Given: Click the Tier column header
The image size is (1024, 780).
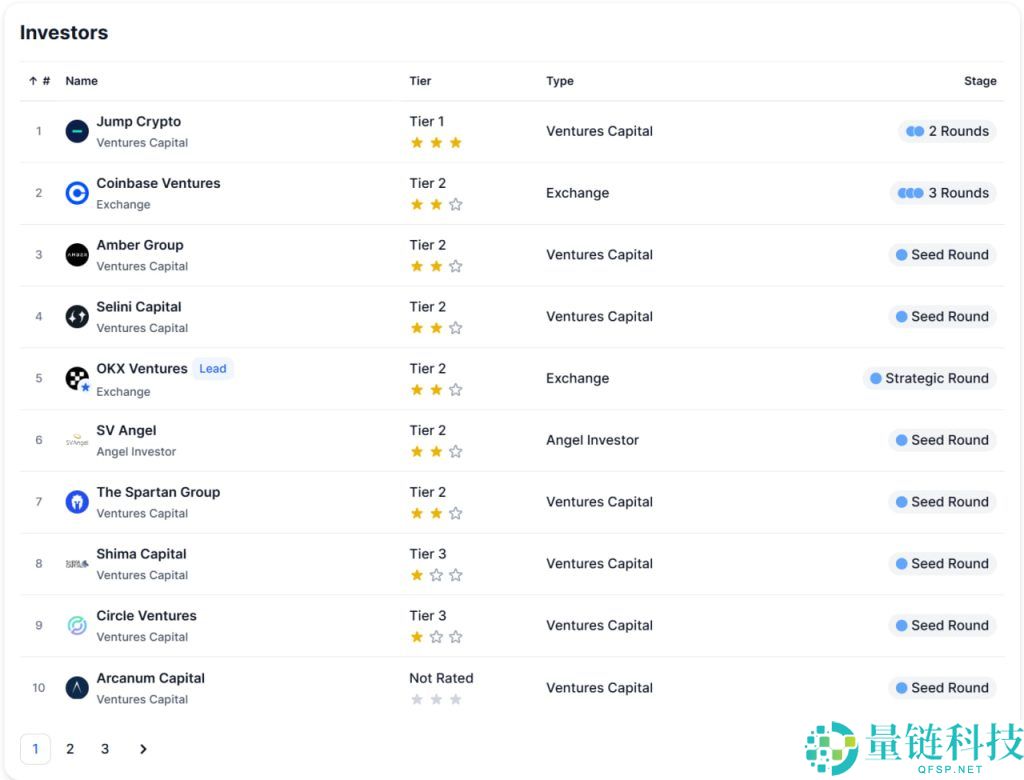Looking at the screenshot, I should point(420,81).
